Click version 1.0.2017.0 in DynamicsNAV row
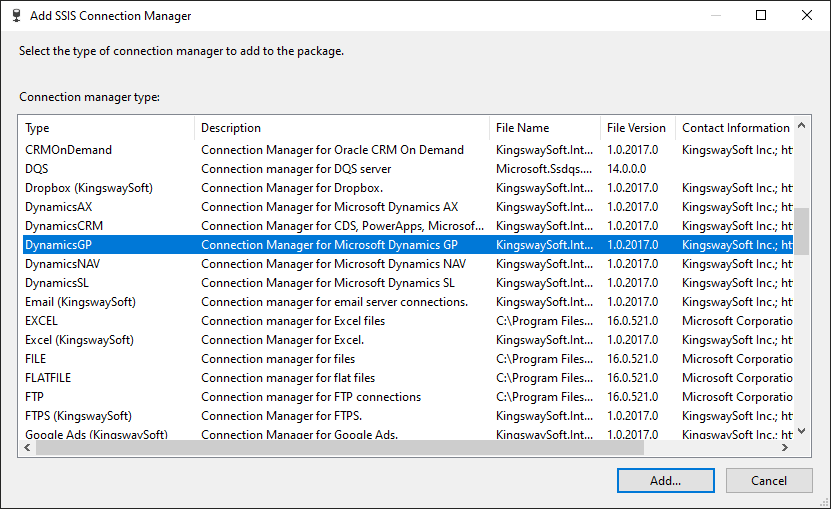 (x=632, y=264)
